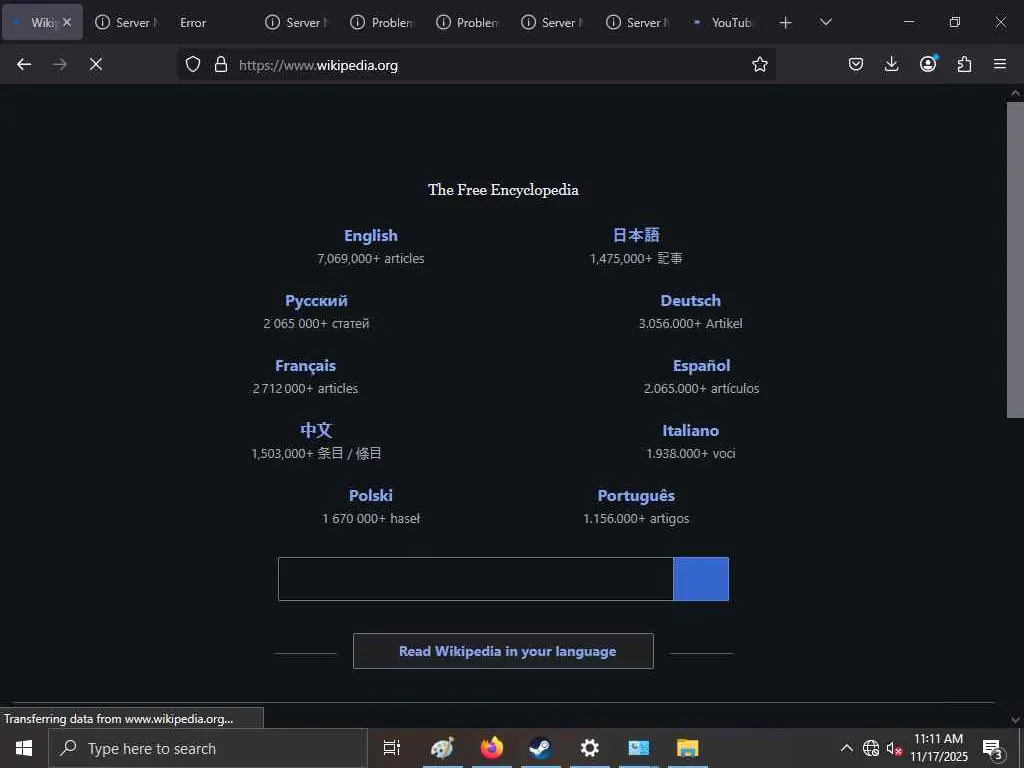Open the Deutsch Wikipedia link

tap(690, 300)
